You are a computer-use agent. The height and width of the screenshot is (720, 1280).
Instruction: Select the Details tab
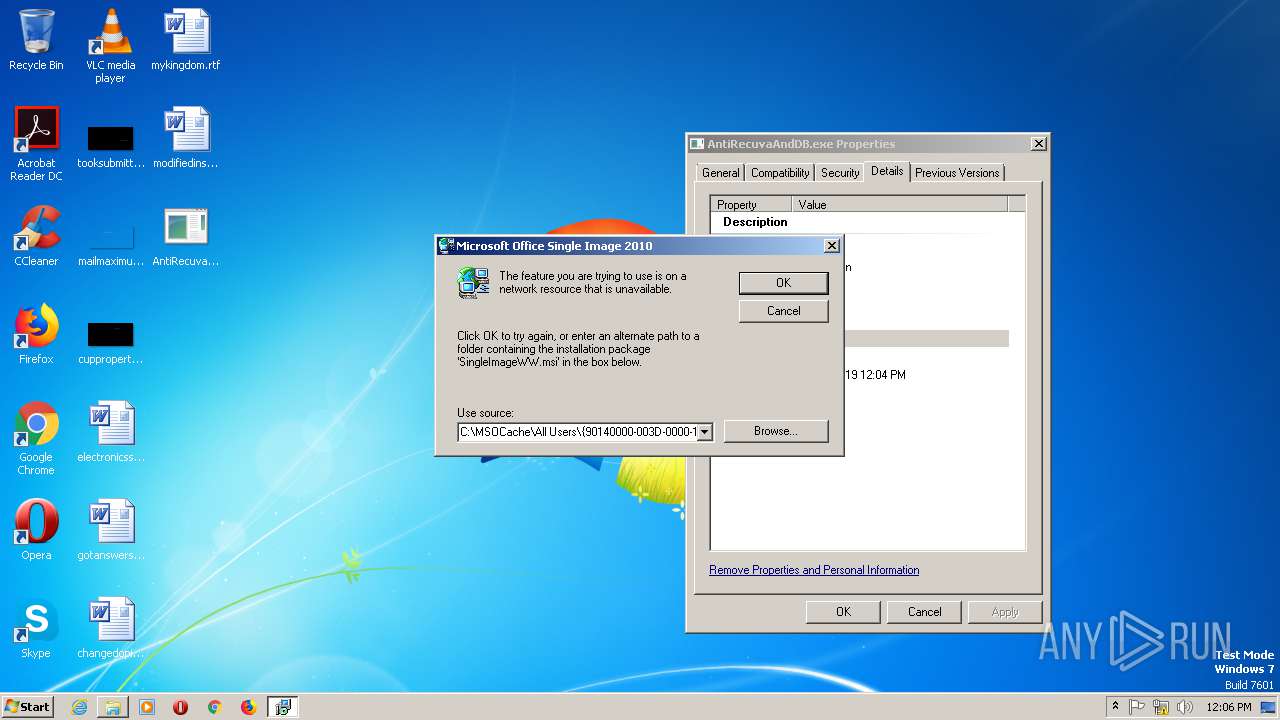[887, 171]
